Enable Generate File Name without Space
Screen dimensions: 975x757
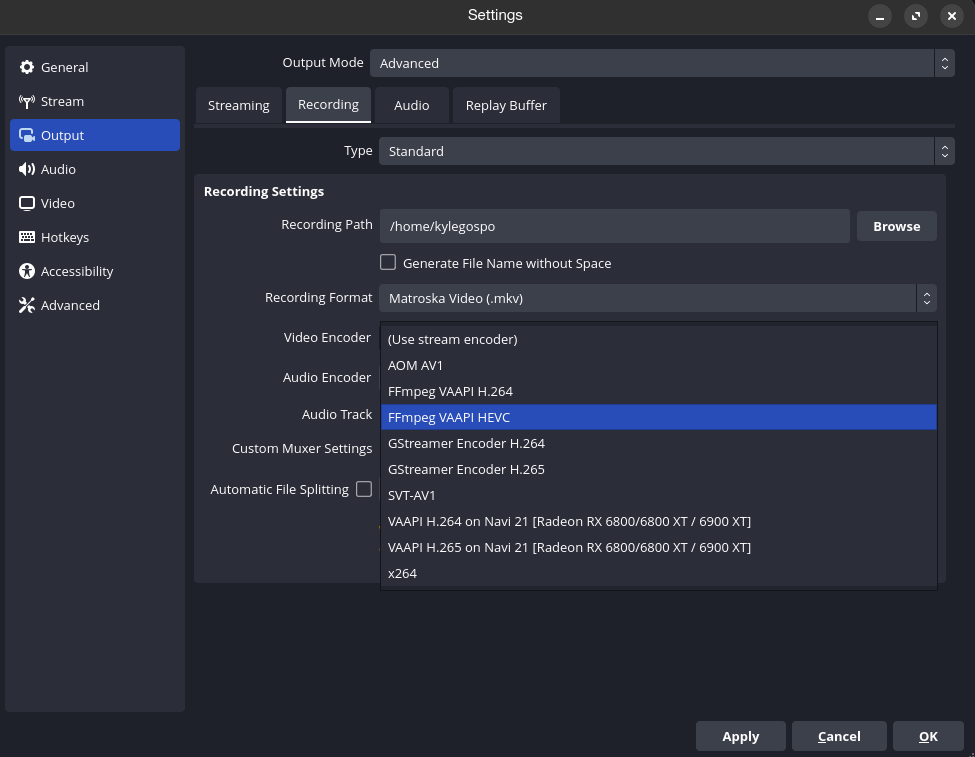pos(388,262)
